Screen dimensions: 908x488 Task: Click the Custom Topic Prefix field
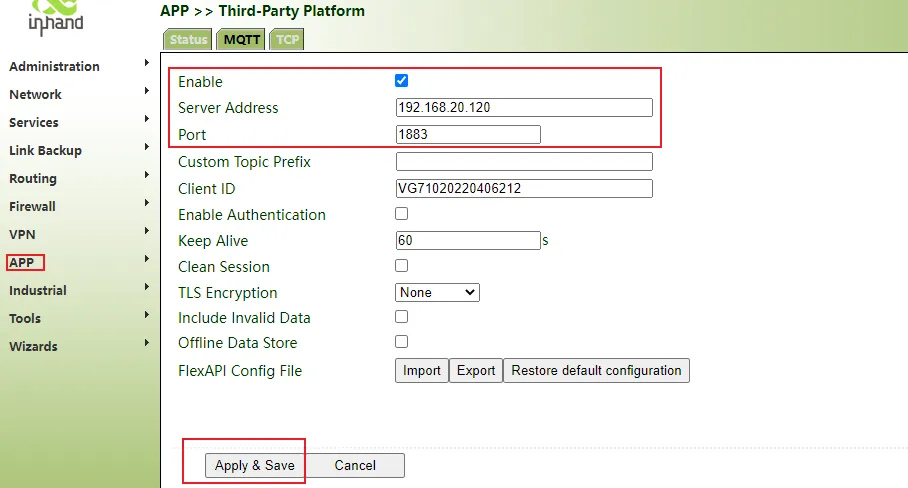point(524,162)
